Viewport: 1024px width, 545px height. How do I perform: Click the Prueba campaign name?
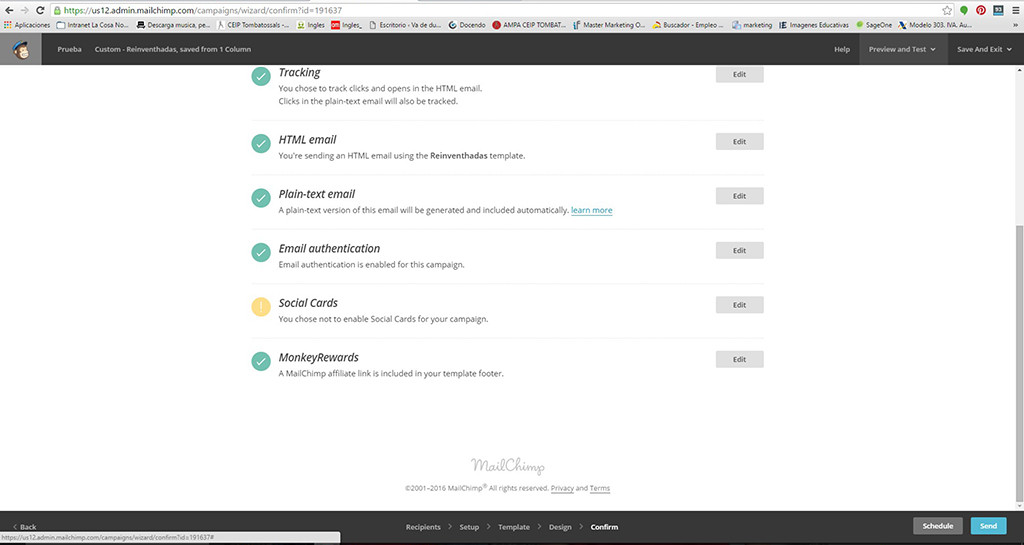click(x=69, y=50)
